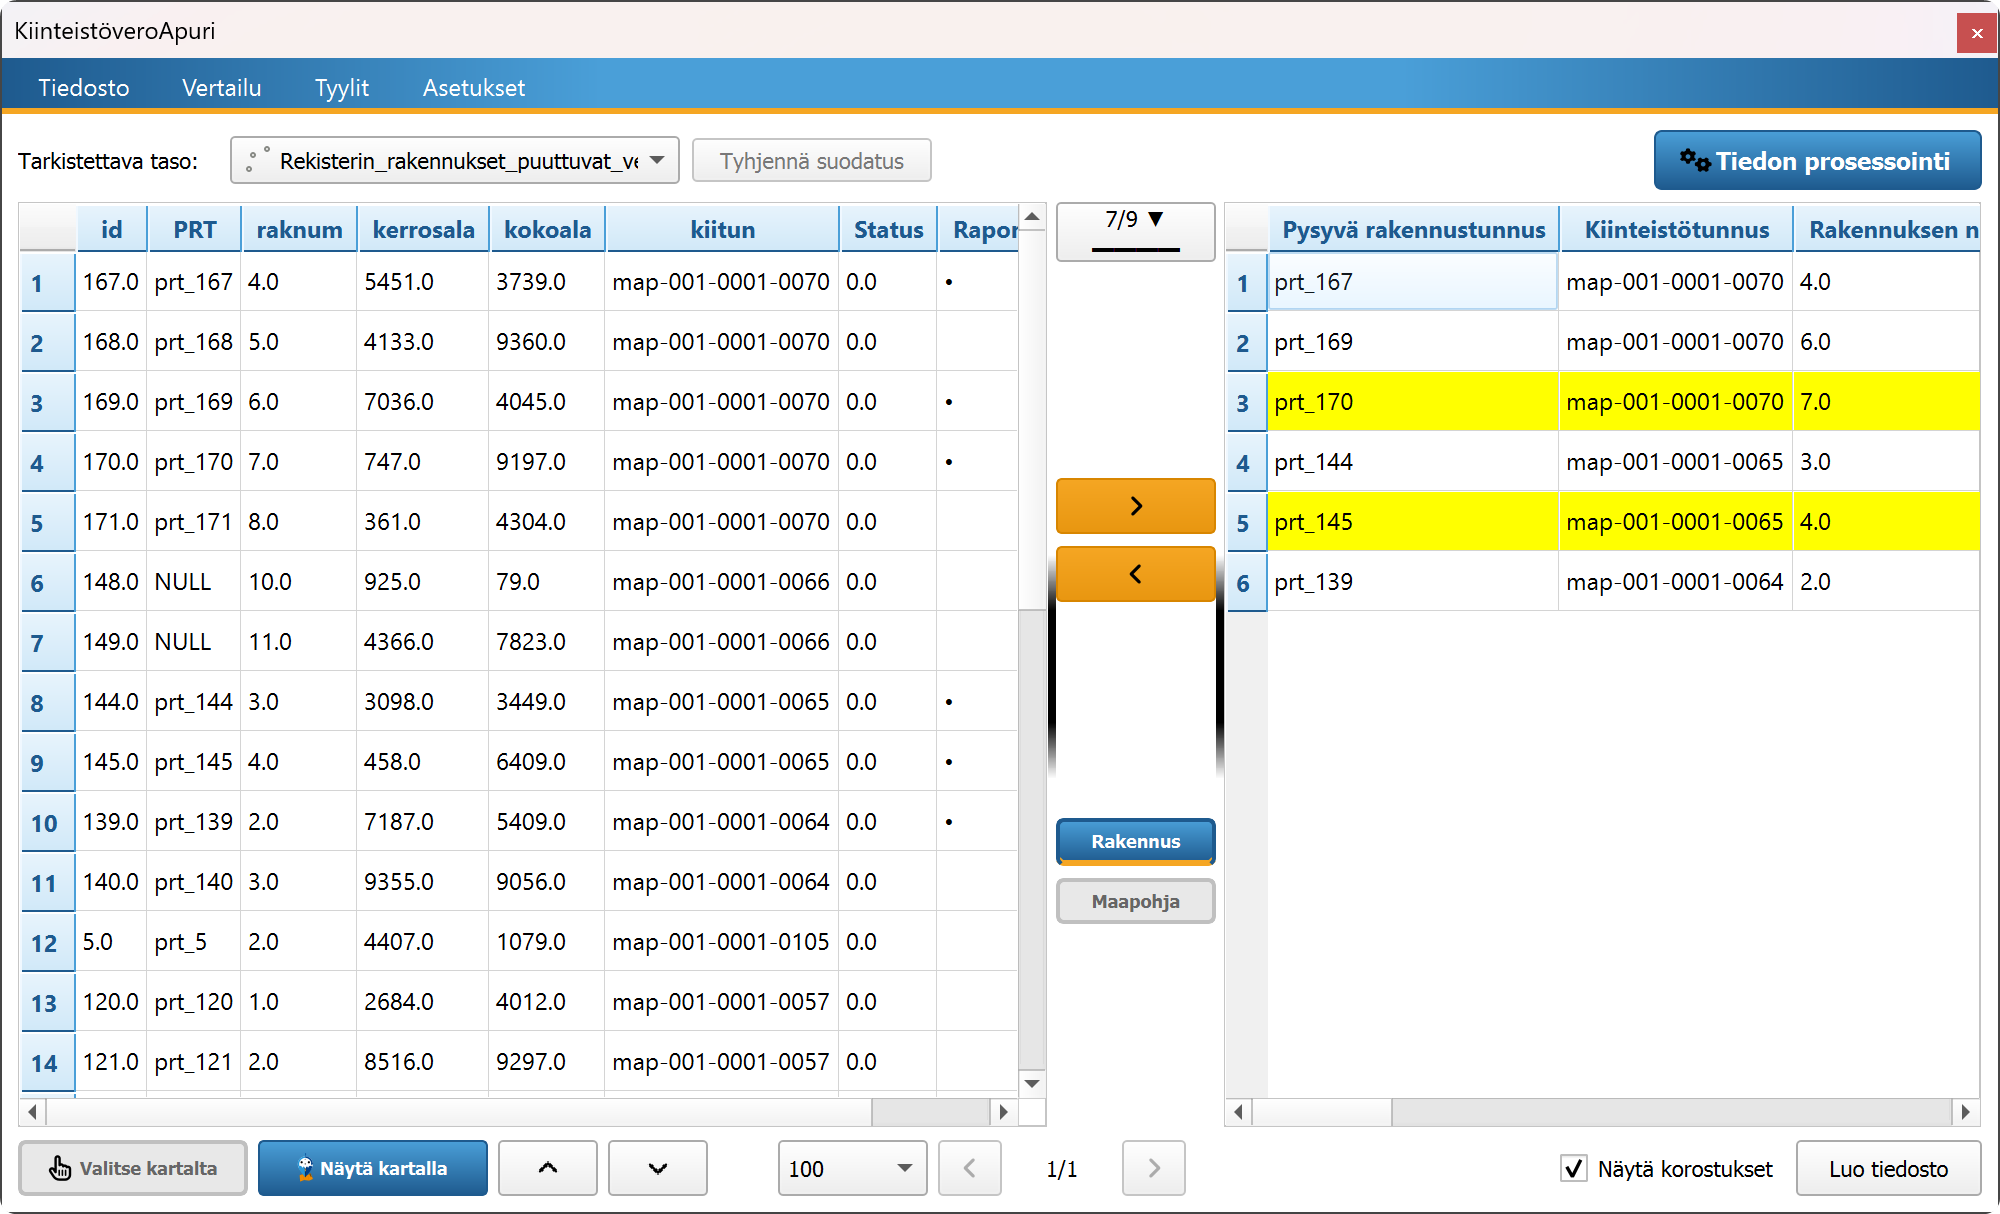Select the prt_170 highlighted yellow cell
Image resolution: width=2000 pixels, height=1214 pixels.
click(x=1412, y=402)
